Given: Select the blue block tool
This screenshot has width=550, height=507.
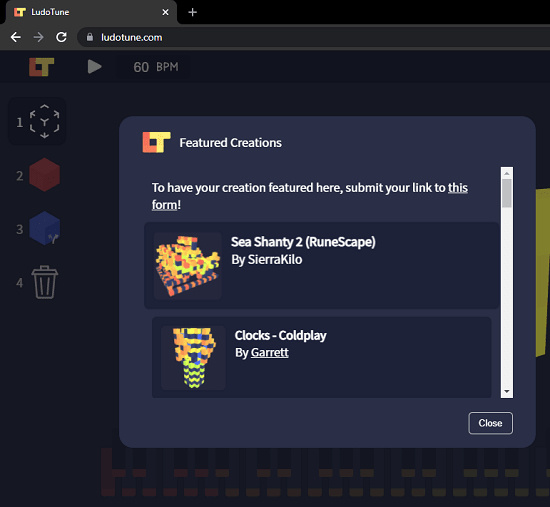Looking at the screenshot, I should (44, 228).
